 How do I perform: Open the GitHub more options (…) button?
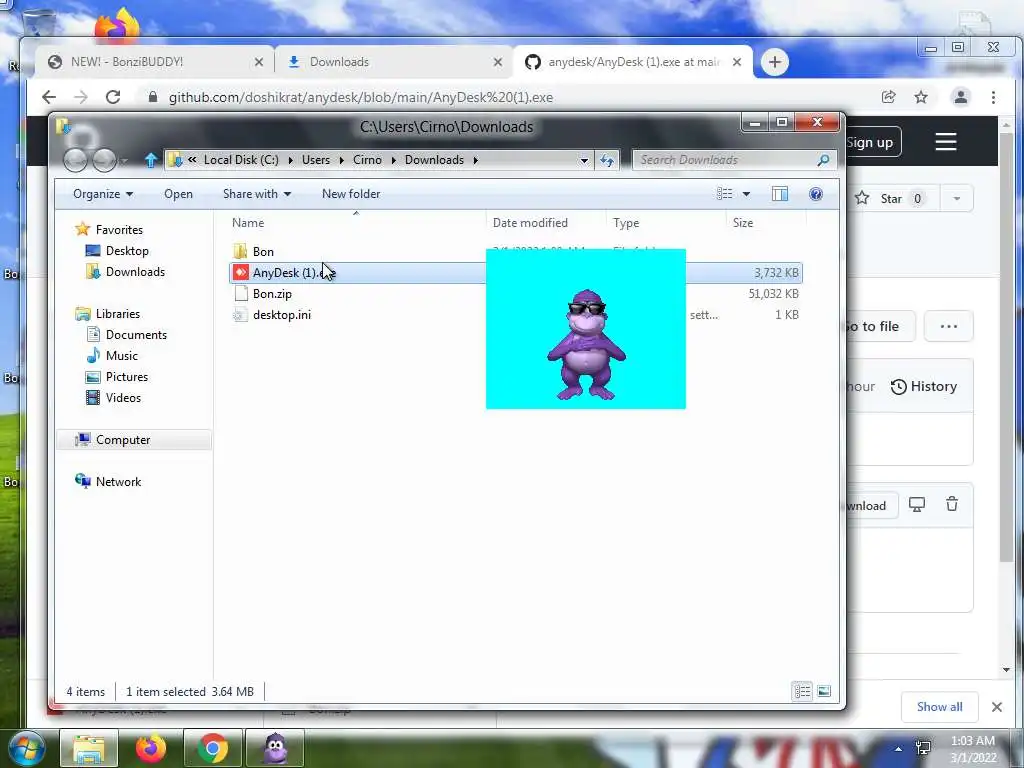(x=948, y=326)
